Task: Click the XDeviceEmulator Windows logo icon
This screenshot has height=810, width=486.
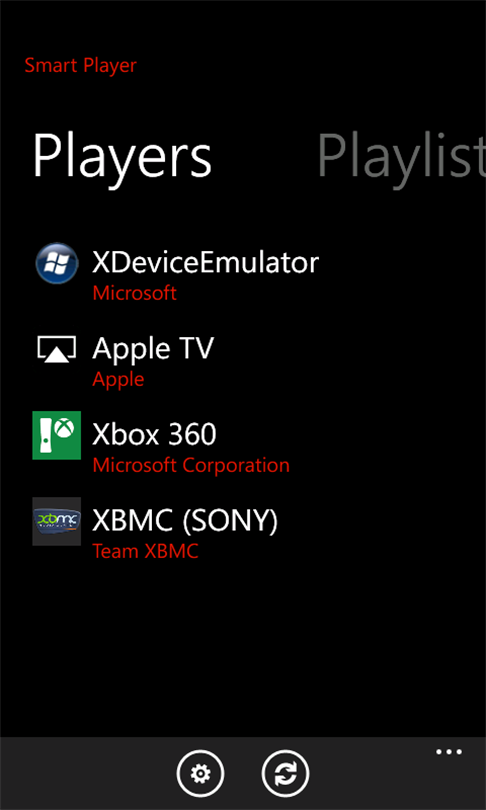Action: 57,263
